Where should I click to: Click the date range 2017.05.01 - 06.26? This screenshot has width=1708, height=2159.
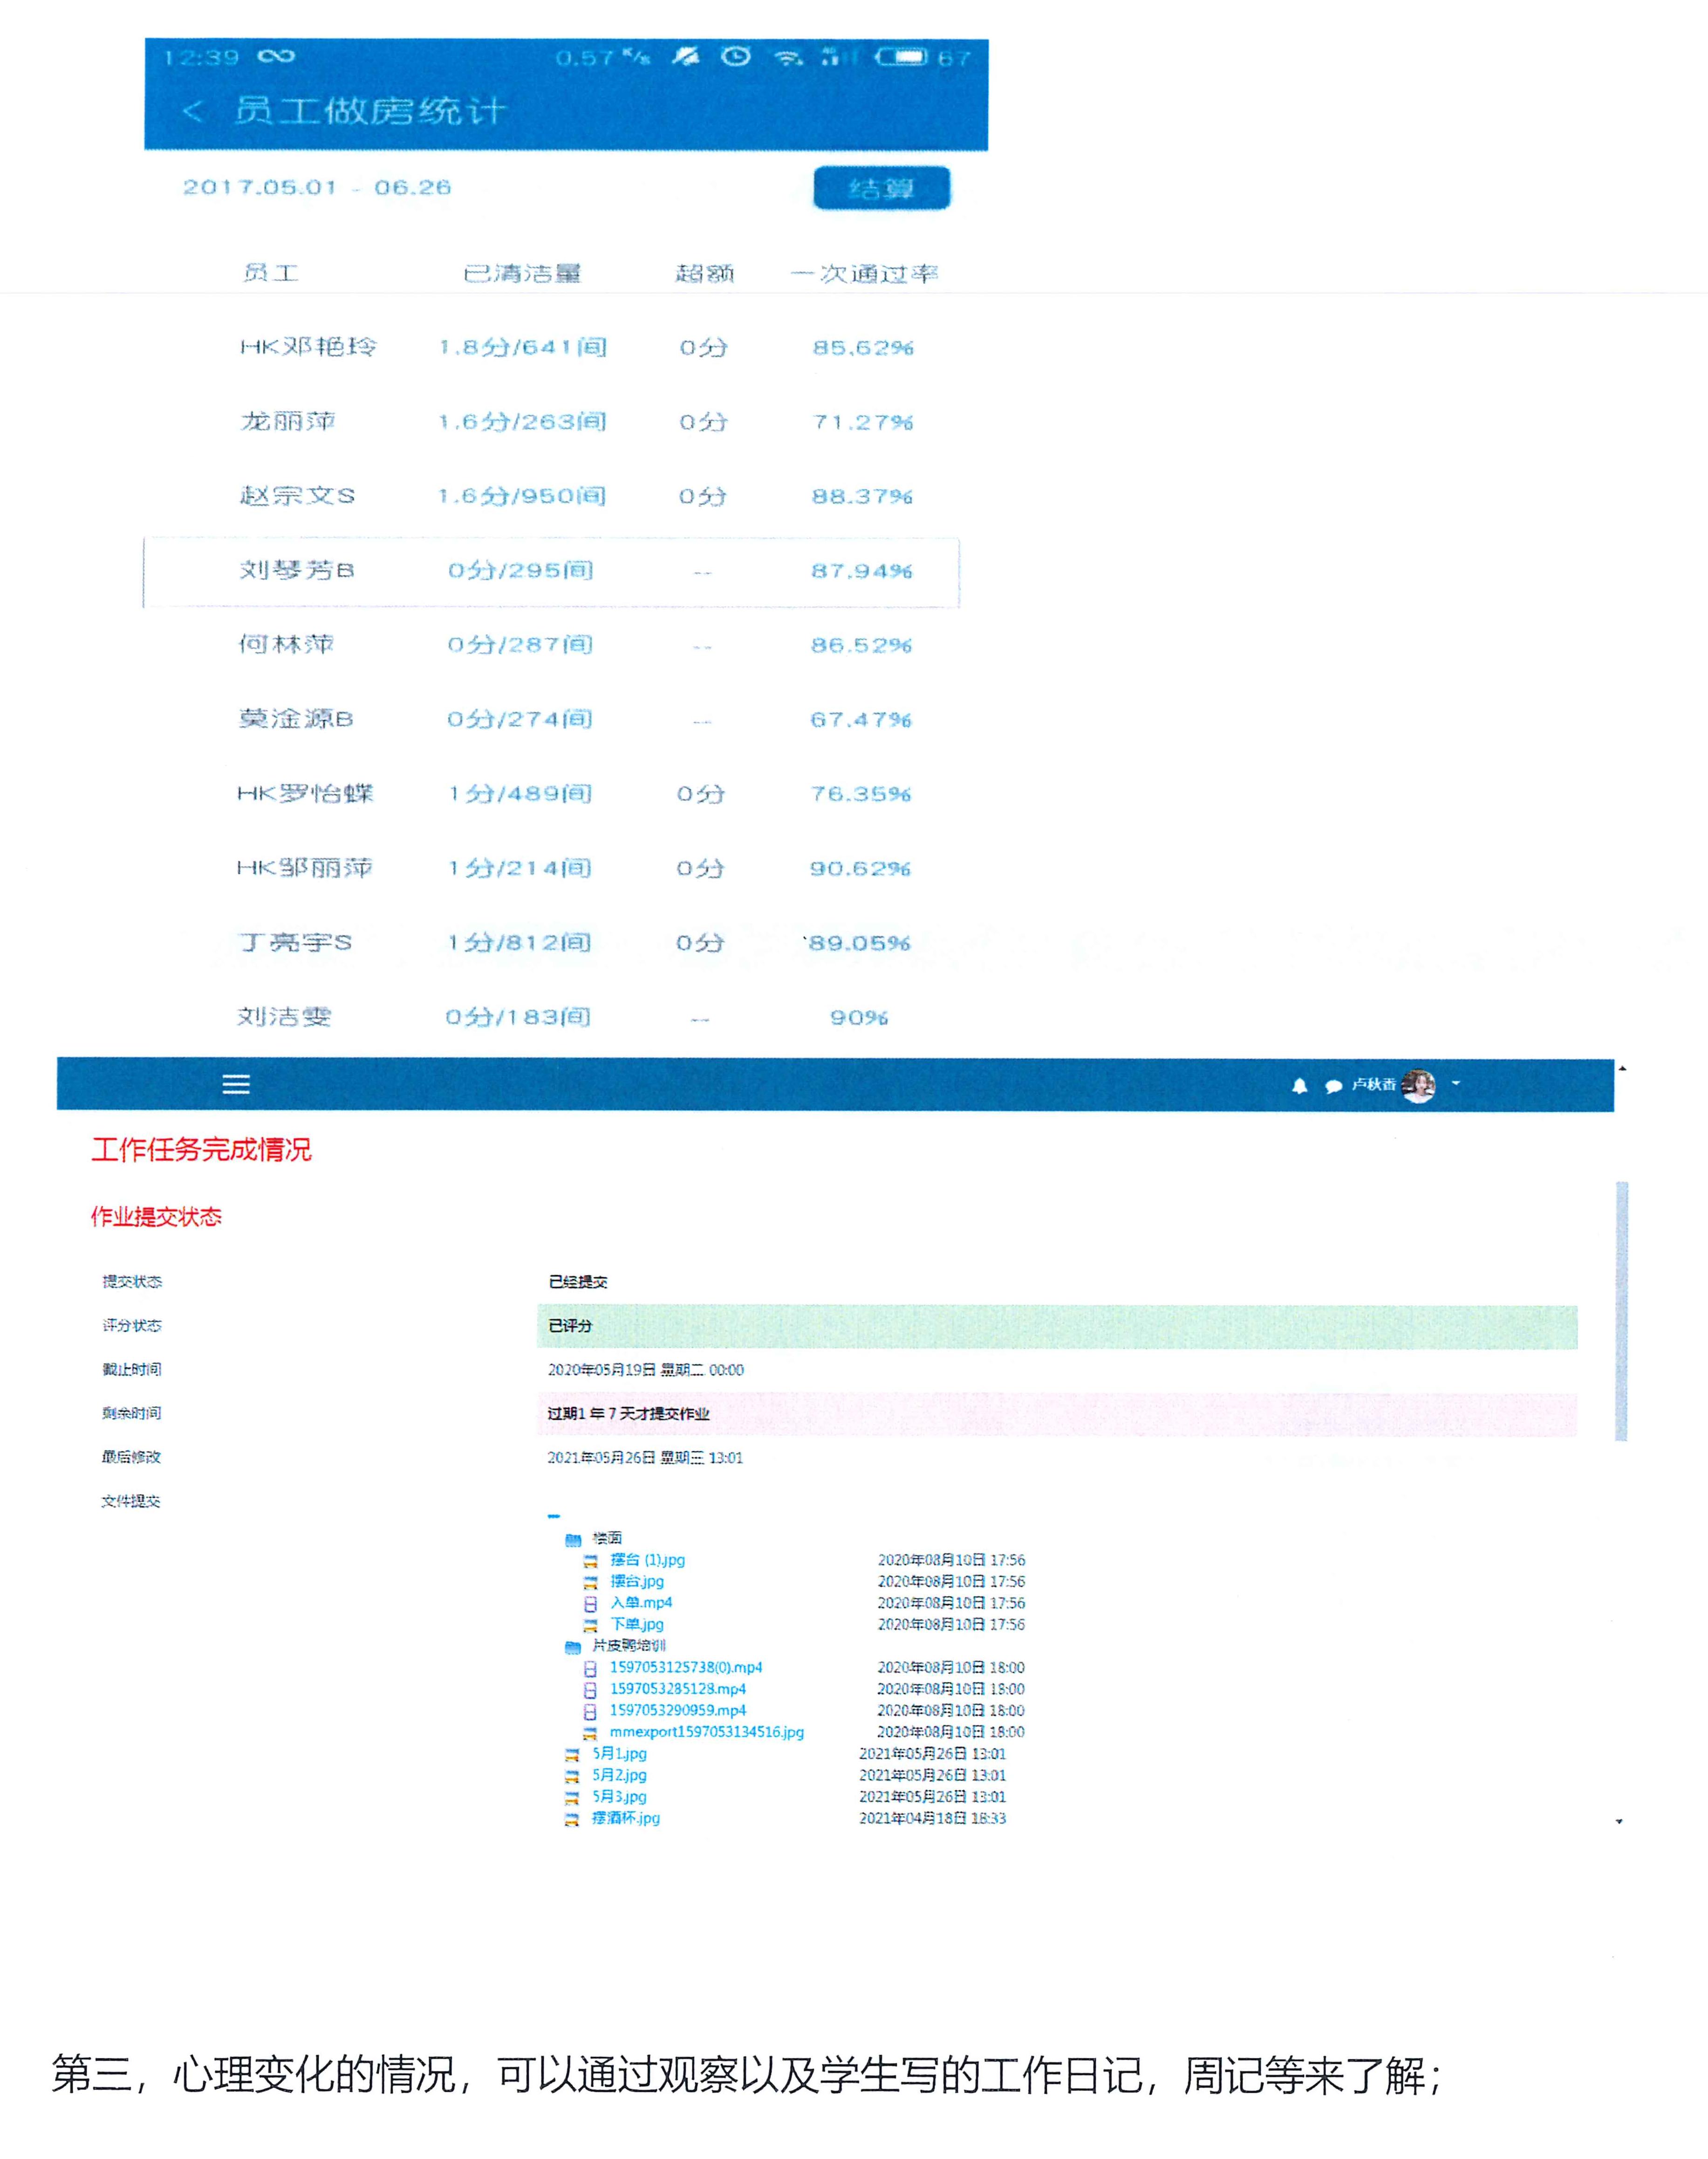(317, 188)
